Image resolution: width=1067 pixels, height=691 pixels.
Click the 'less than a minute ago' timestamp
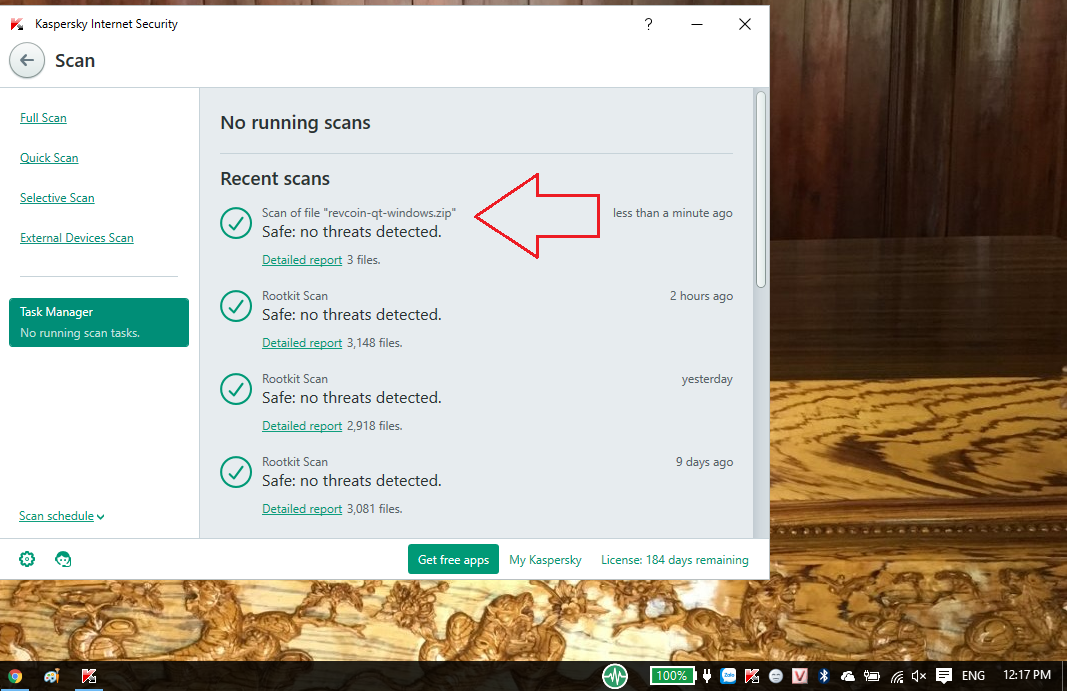672,213
